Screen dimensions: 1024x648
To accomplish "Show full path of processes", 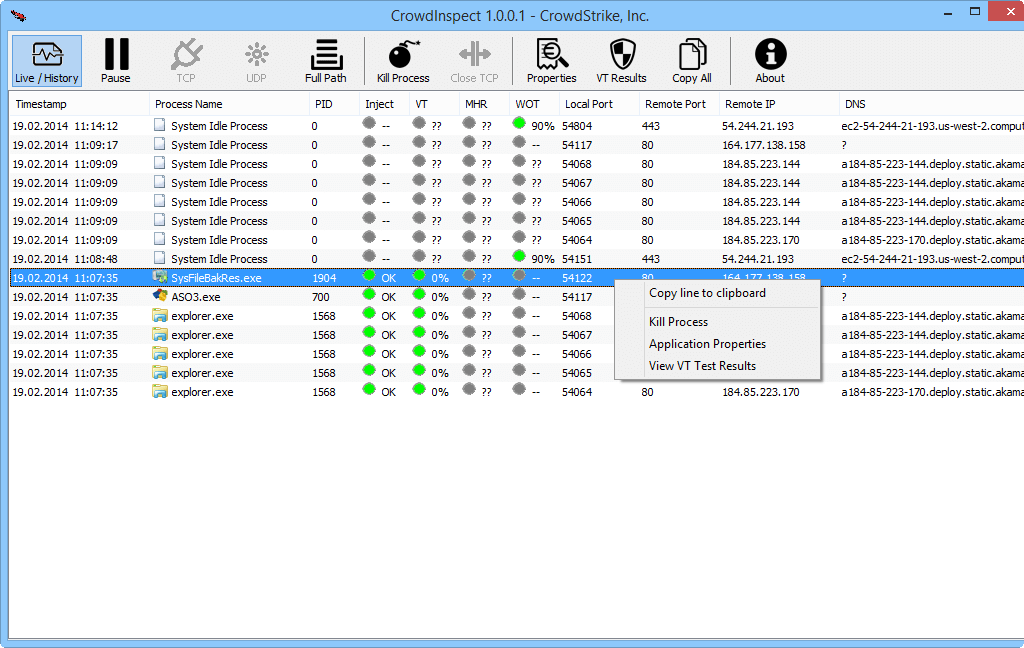I will tap(326, 61).
